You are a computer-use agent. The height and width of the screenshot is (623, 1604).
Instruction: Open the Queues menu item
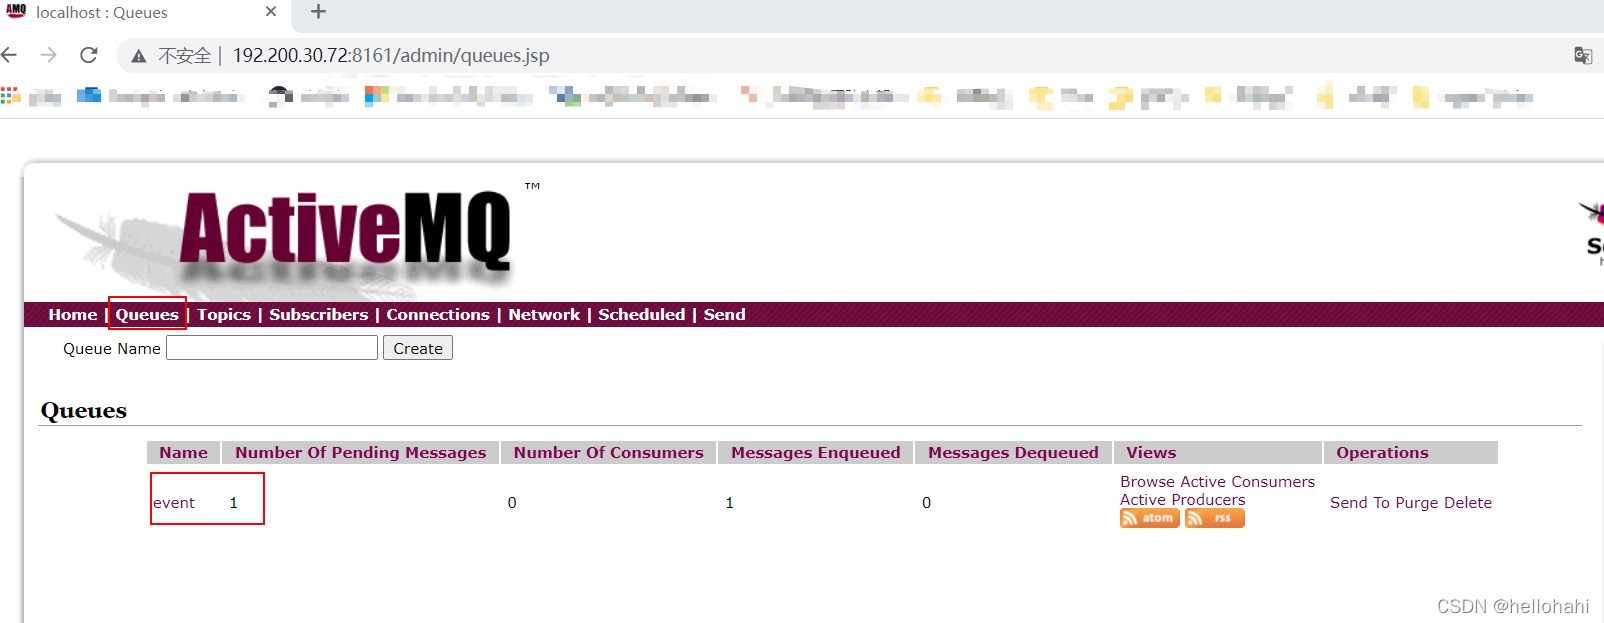tap(147, 314)
